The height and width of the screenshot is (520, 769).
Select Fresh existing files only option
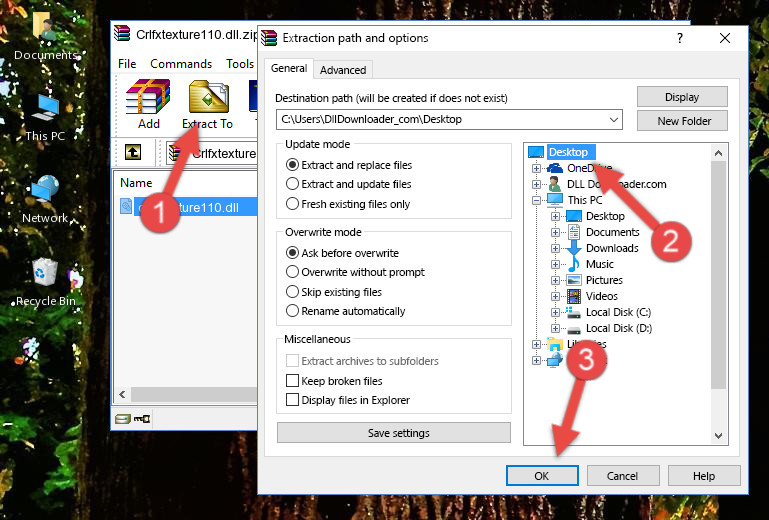(x=292, y=204)
